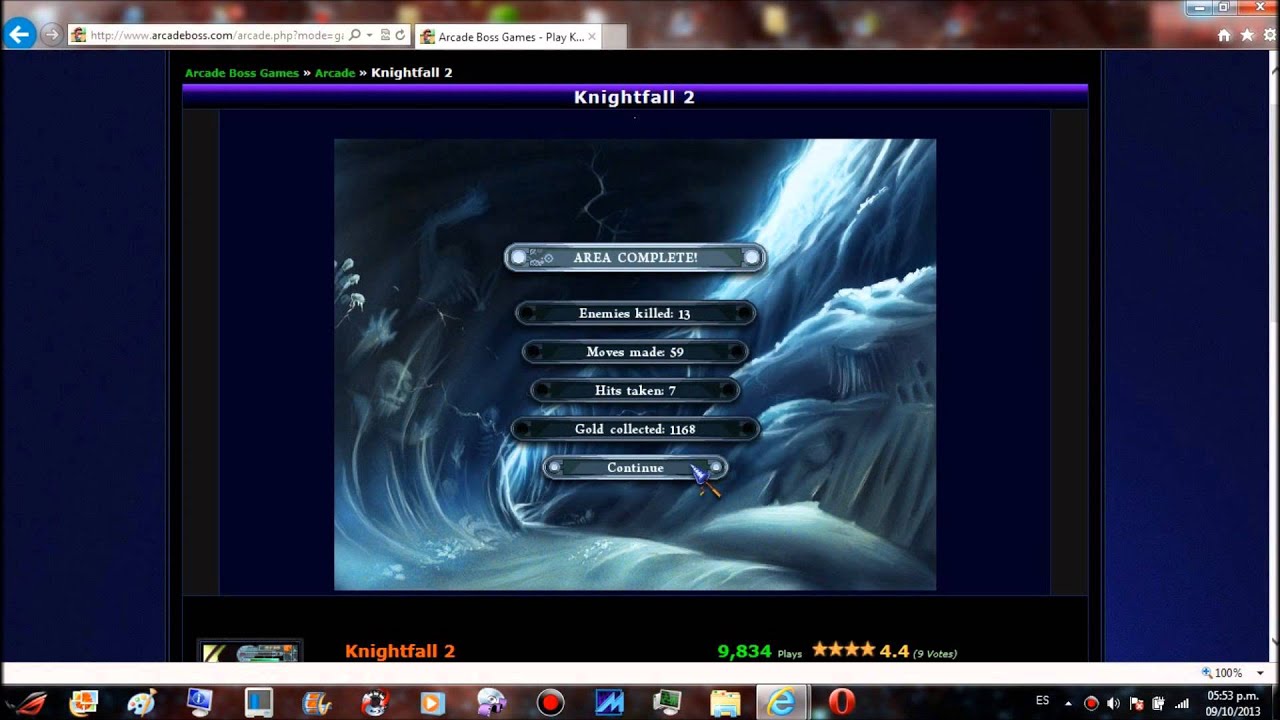Click the Knightfall 2 game thumbnail image
Screen dimensions: 1280x720
250,651
